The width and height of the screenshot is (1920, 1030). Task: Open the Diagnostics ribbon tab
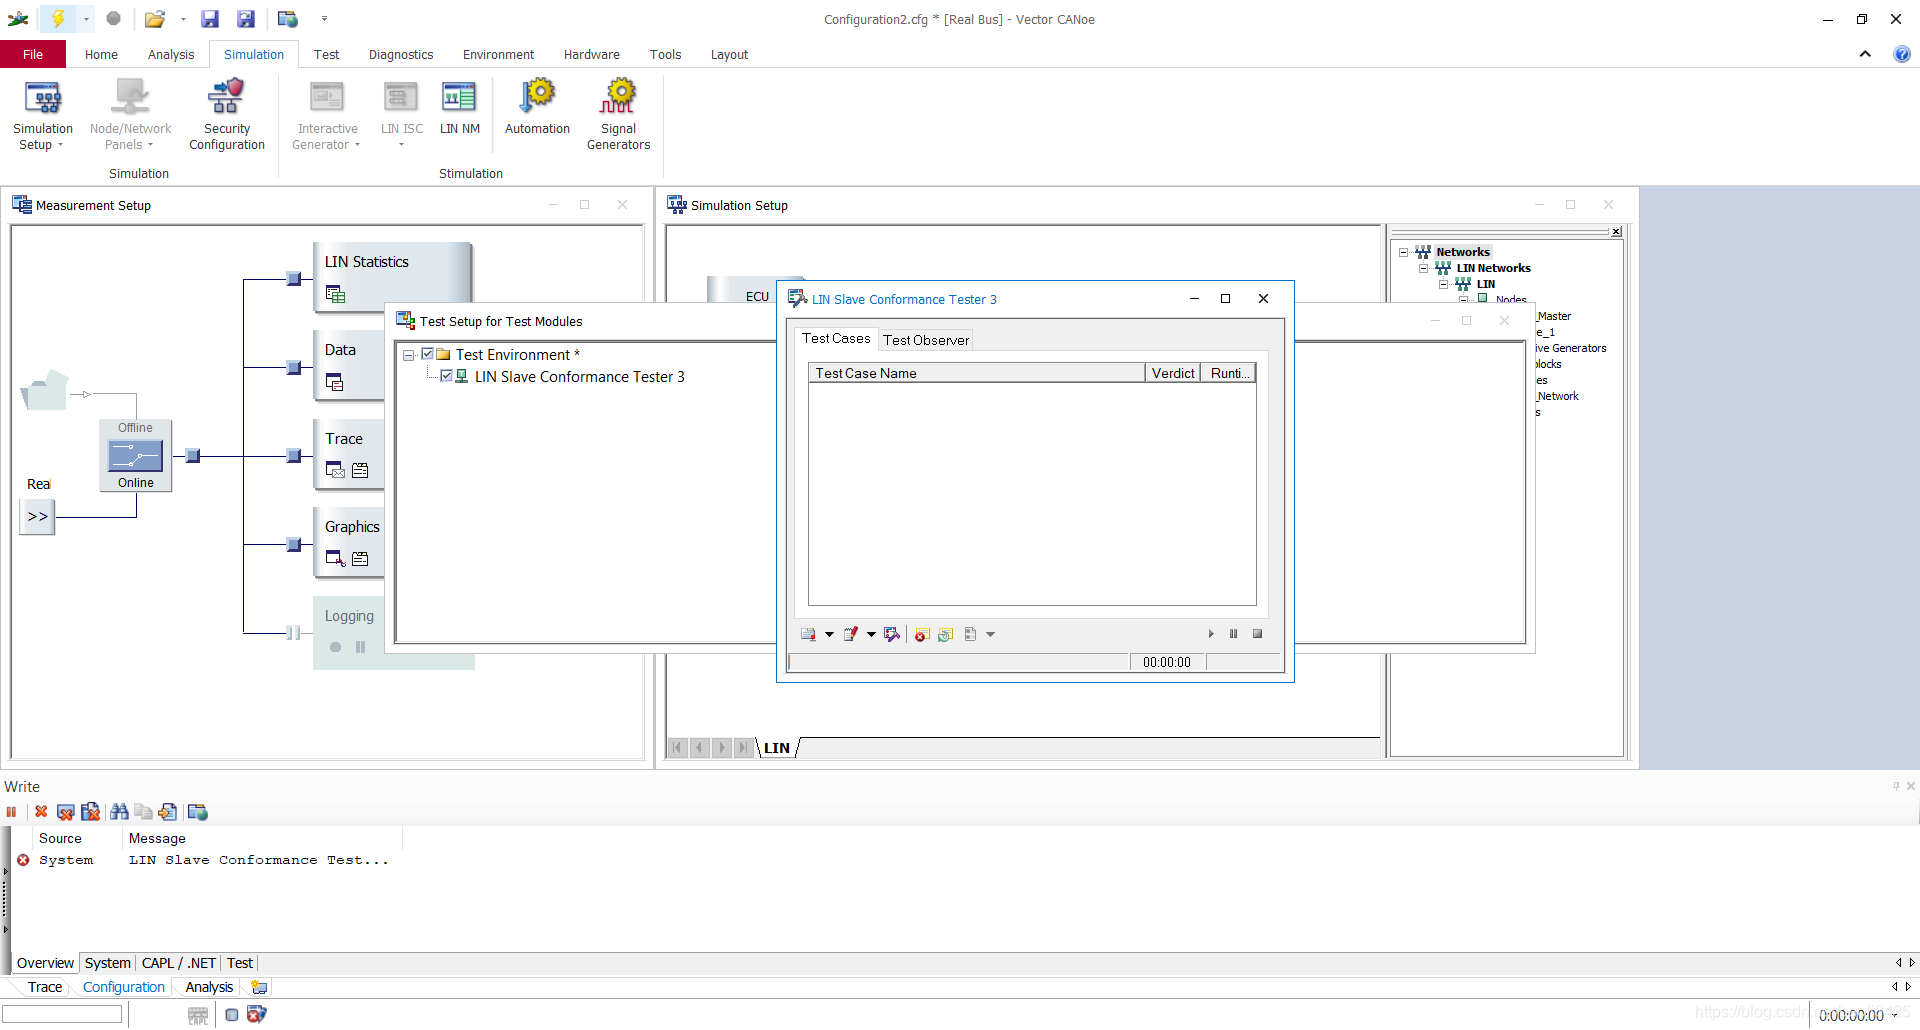click(401, 54)
